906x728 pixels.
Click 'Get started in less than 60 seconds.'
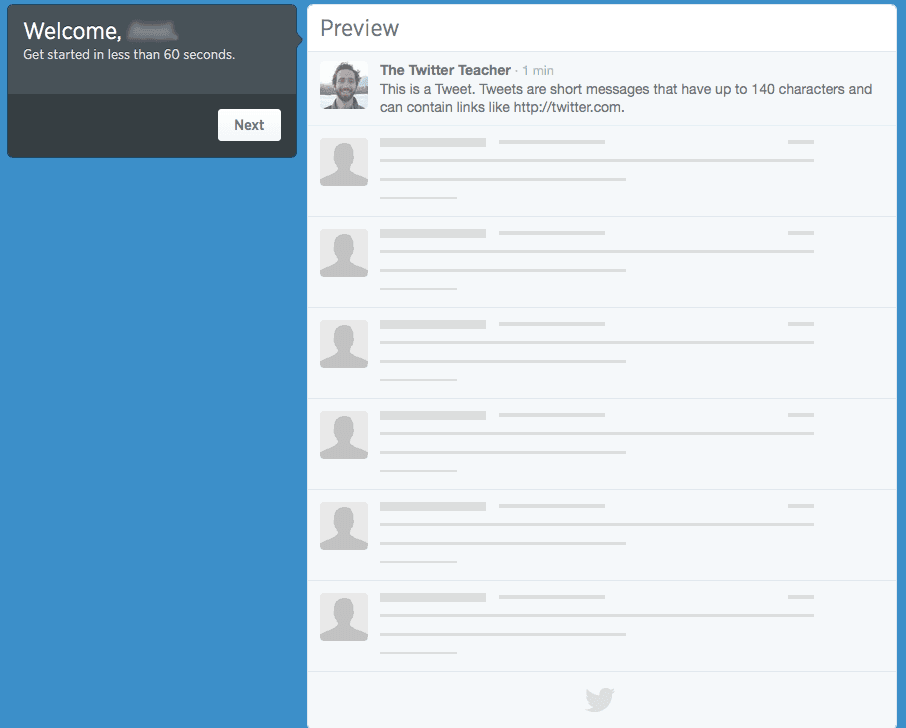(129, 54)
